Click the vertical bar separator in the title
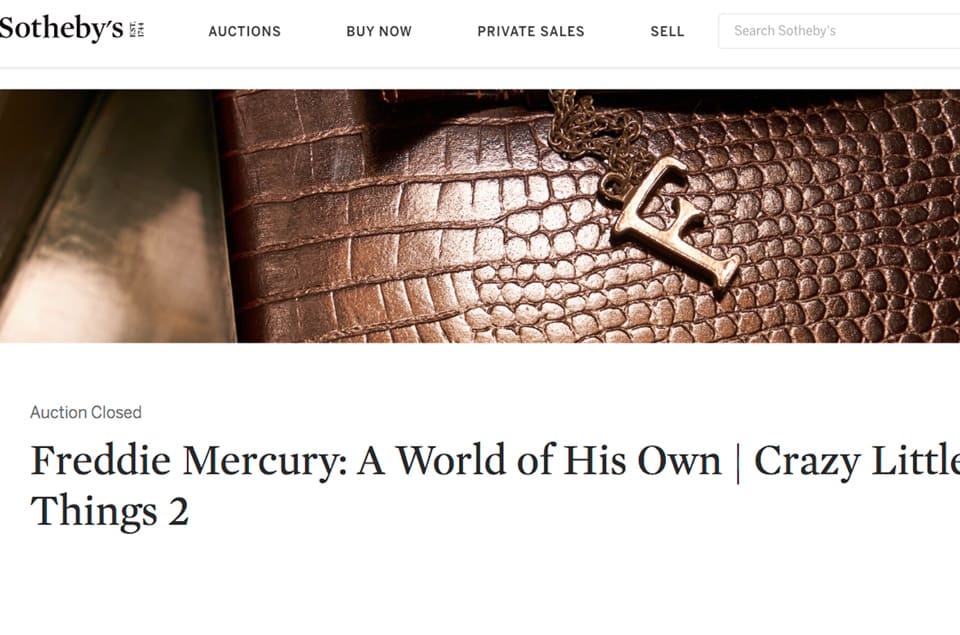 tap(738, 463)
